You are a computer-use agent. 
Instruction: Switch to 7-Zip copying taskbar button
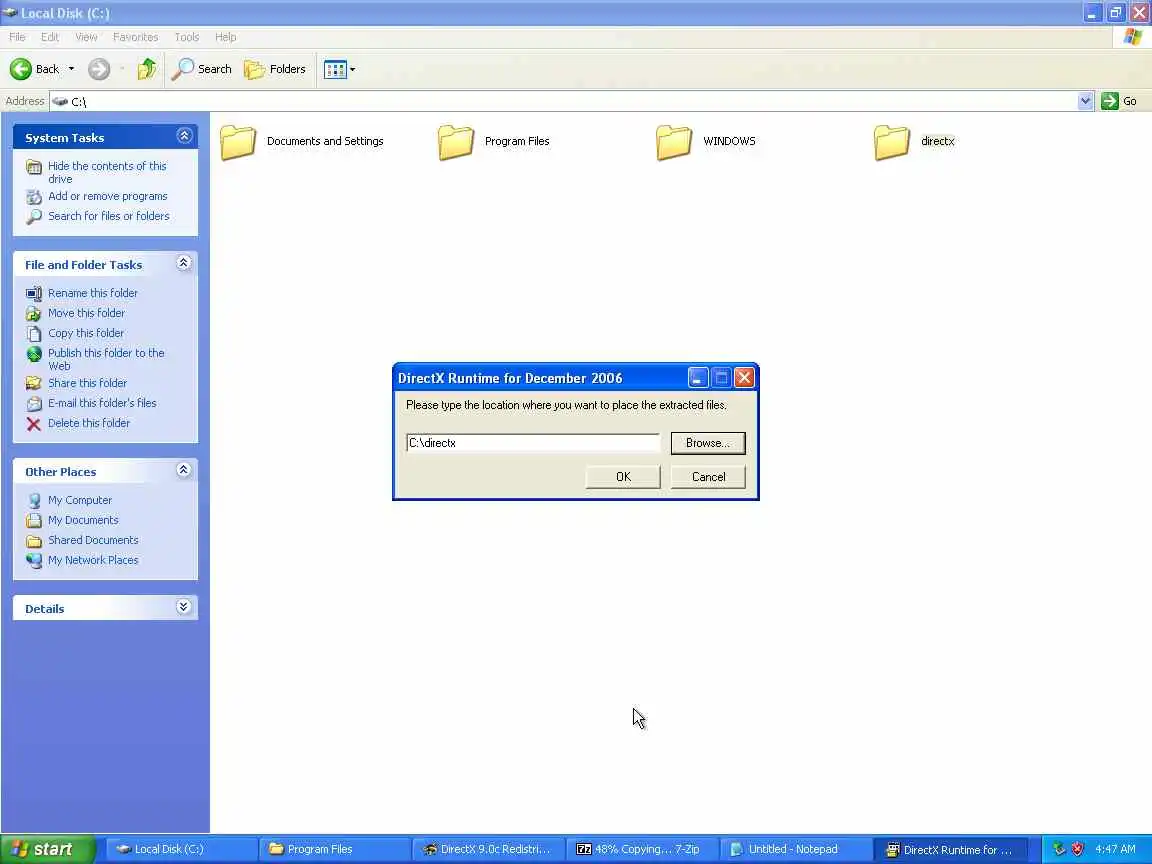tap(641, 849)
